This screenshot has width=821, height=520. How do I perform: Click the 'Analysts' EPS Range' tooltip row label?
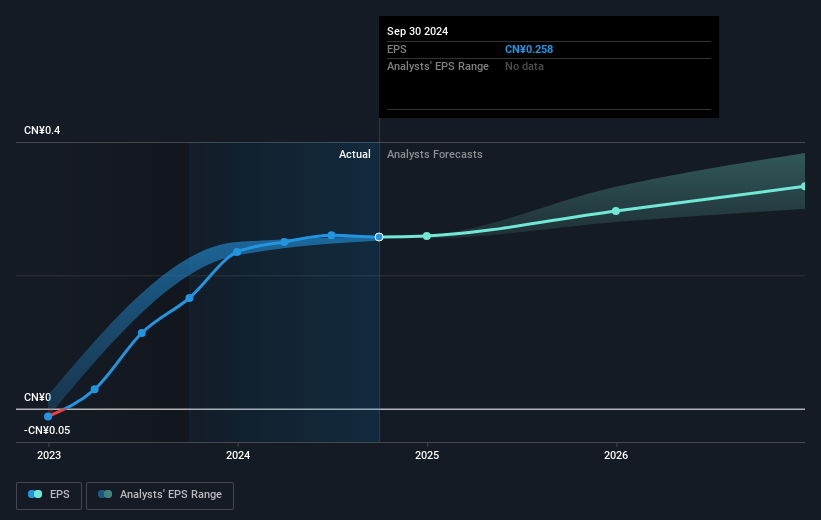(438, 67)
